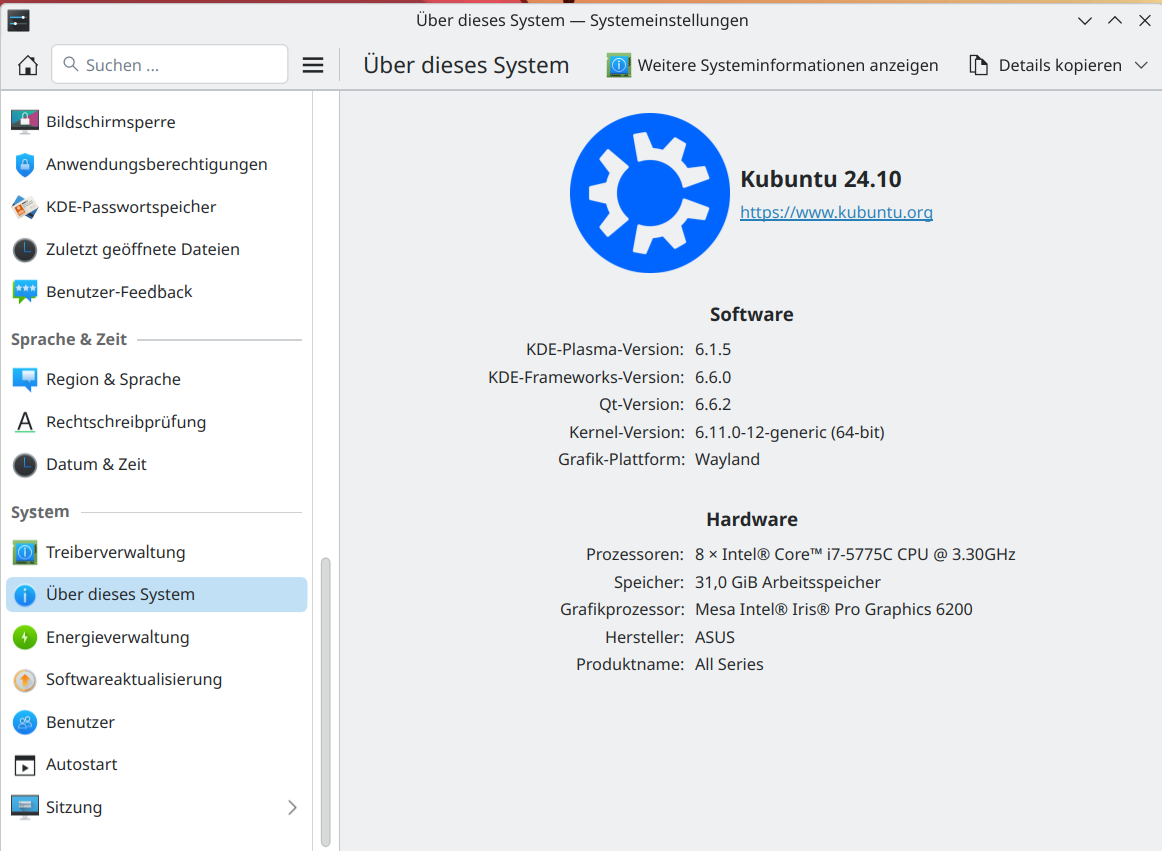Close the Systemeinstellungen window

coord(1144,21)
